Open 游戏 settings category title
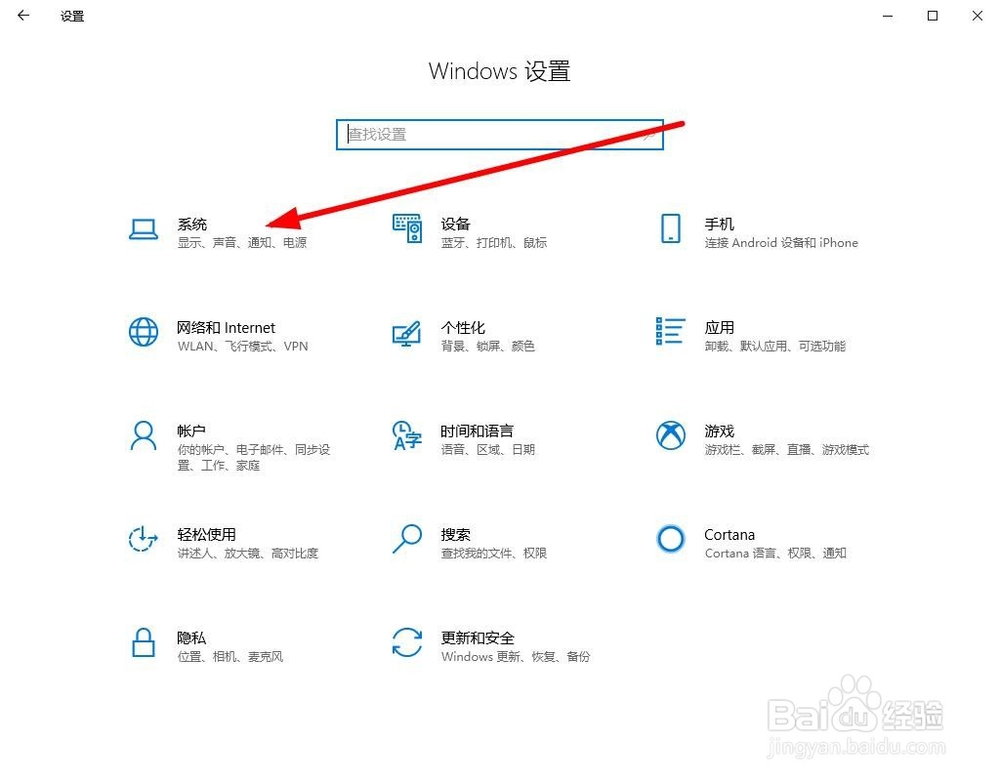 [x=719, y=431]
